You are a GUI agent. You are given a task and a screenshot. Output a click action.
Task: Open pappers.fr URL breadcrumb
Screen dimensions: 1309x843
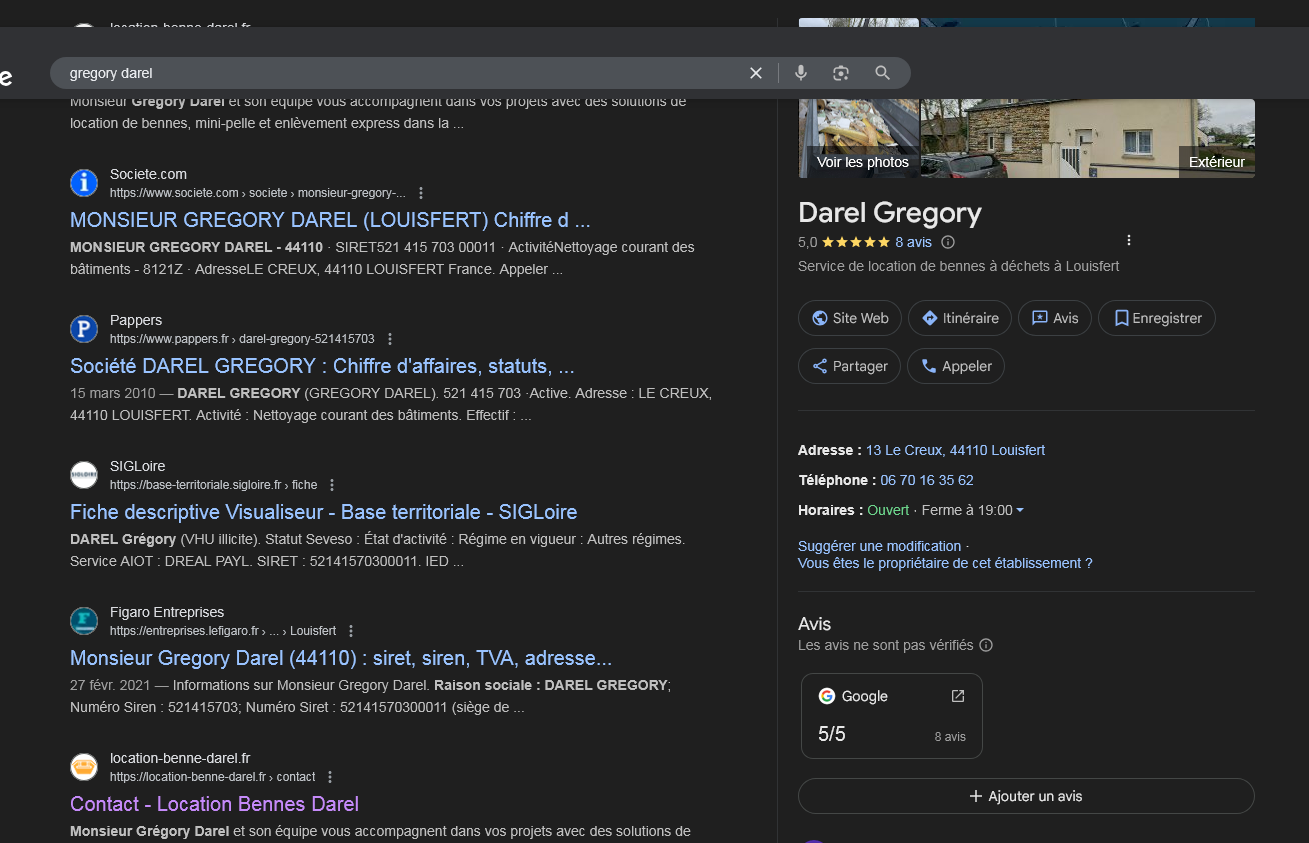pos(242,339)
